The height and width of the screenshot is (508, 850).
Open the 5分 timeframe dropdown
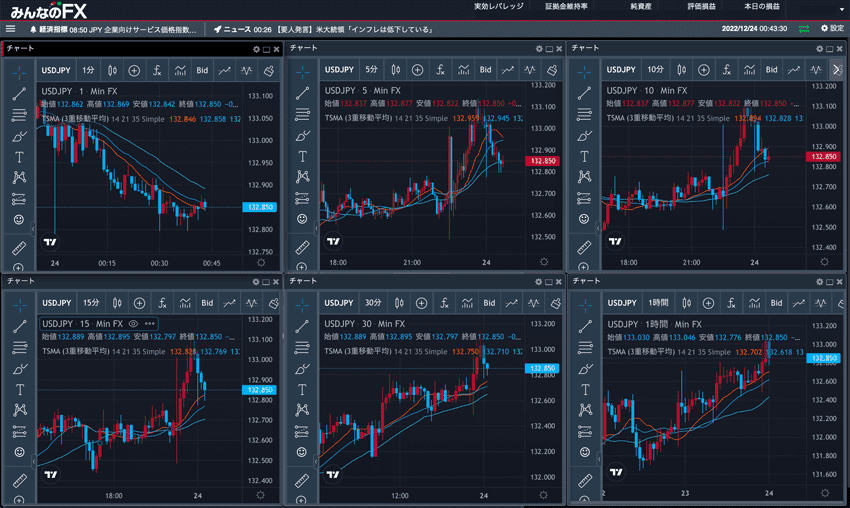(x=371, y=69)
